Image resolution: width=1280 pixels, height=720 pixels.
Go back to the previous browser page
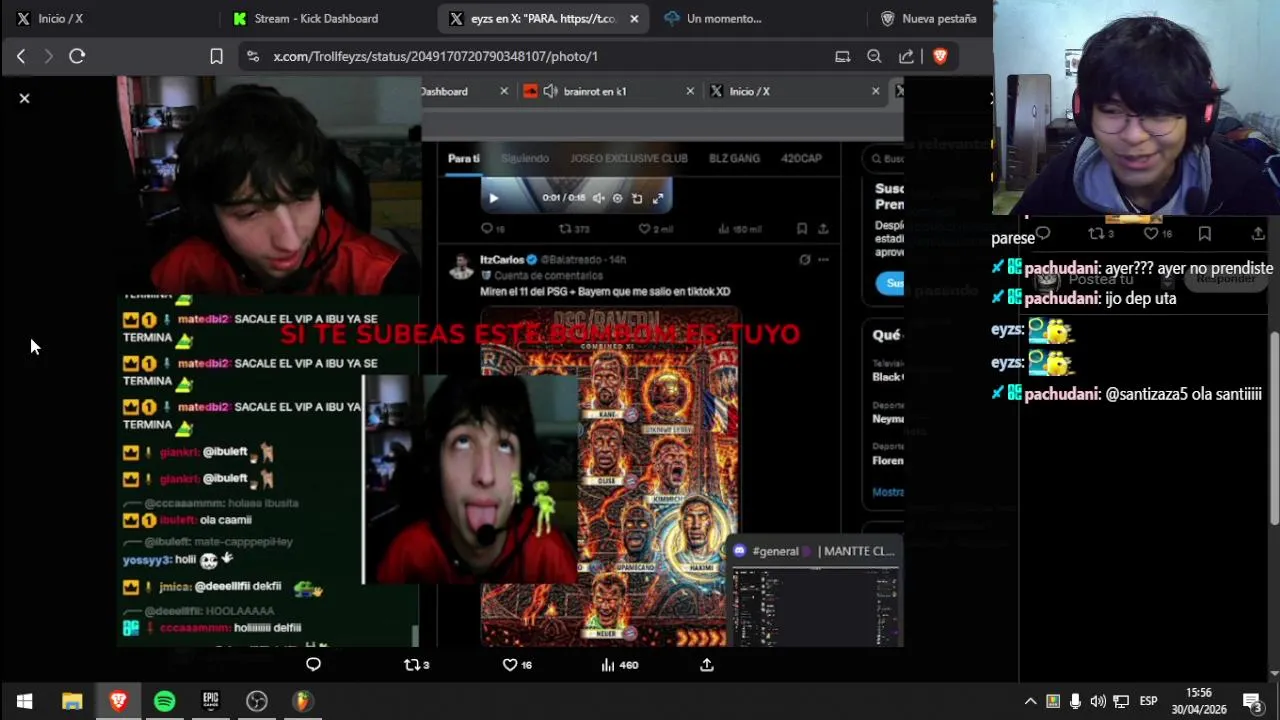click(21, 57)
